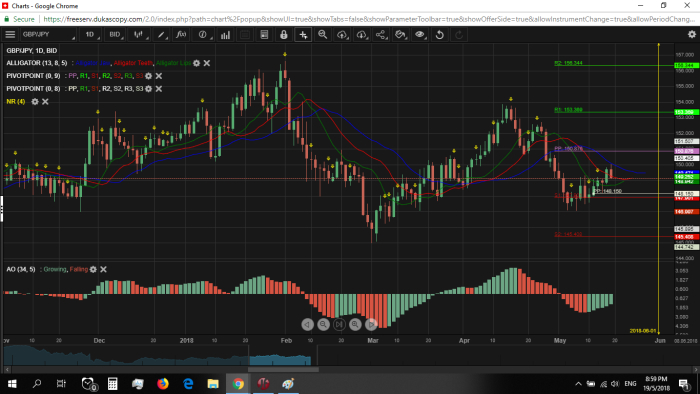This screenshot has width=700, height=394.
Task: Expand the GBP/JPY instrument selector
Action: click(x=48, y=34)
